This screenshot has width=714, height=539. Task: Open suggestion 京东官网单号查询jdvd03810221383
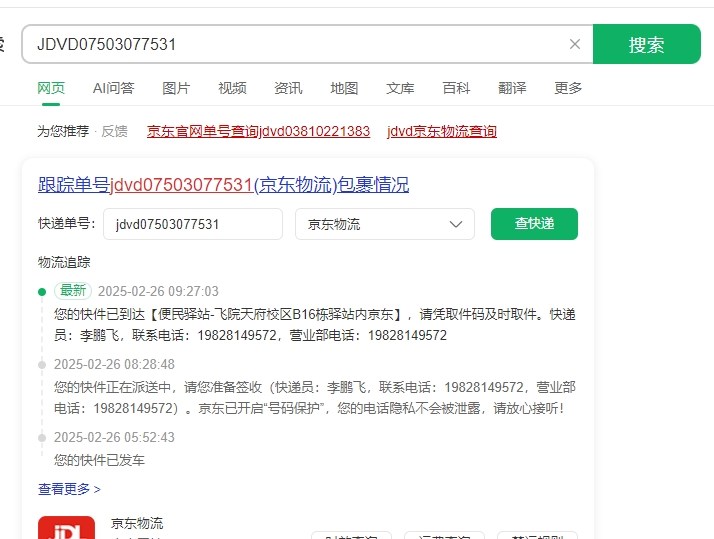click(x=258, y=132)
